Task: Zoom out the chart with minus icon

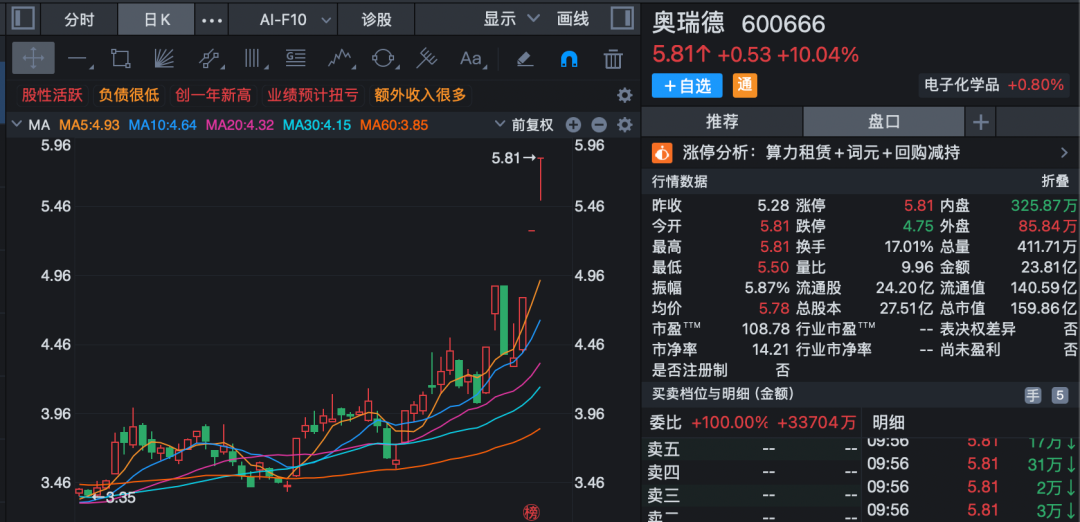Action: point(599,125)
